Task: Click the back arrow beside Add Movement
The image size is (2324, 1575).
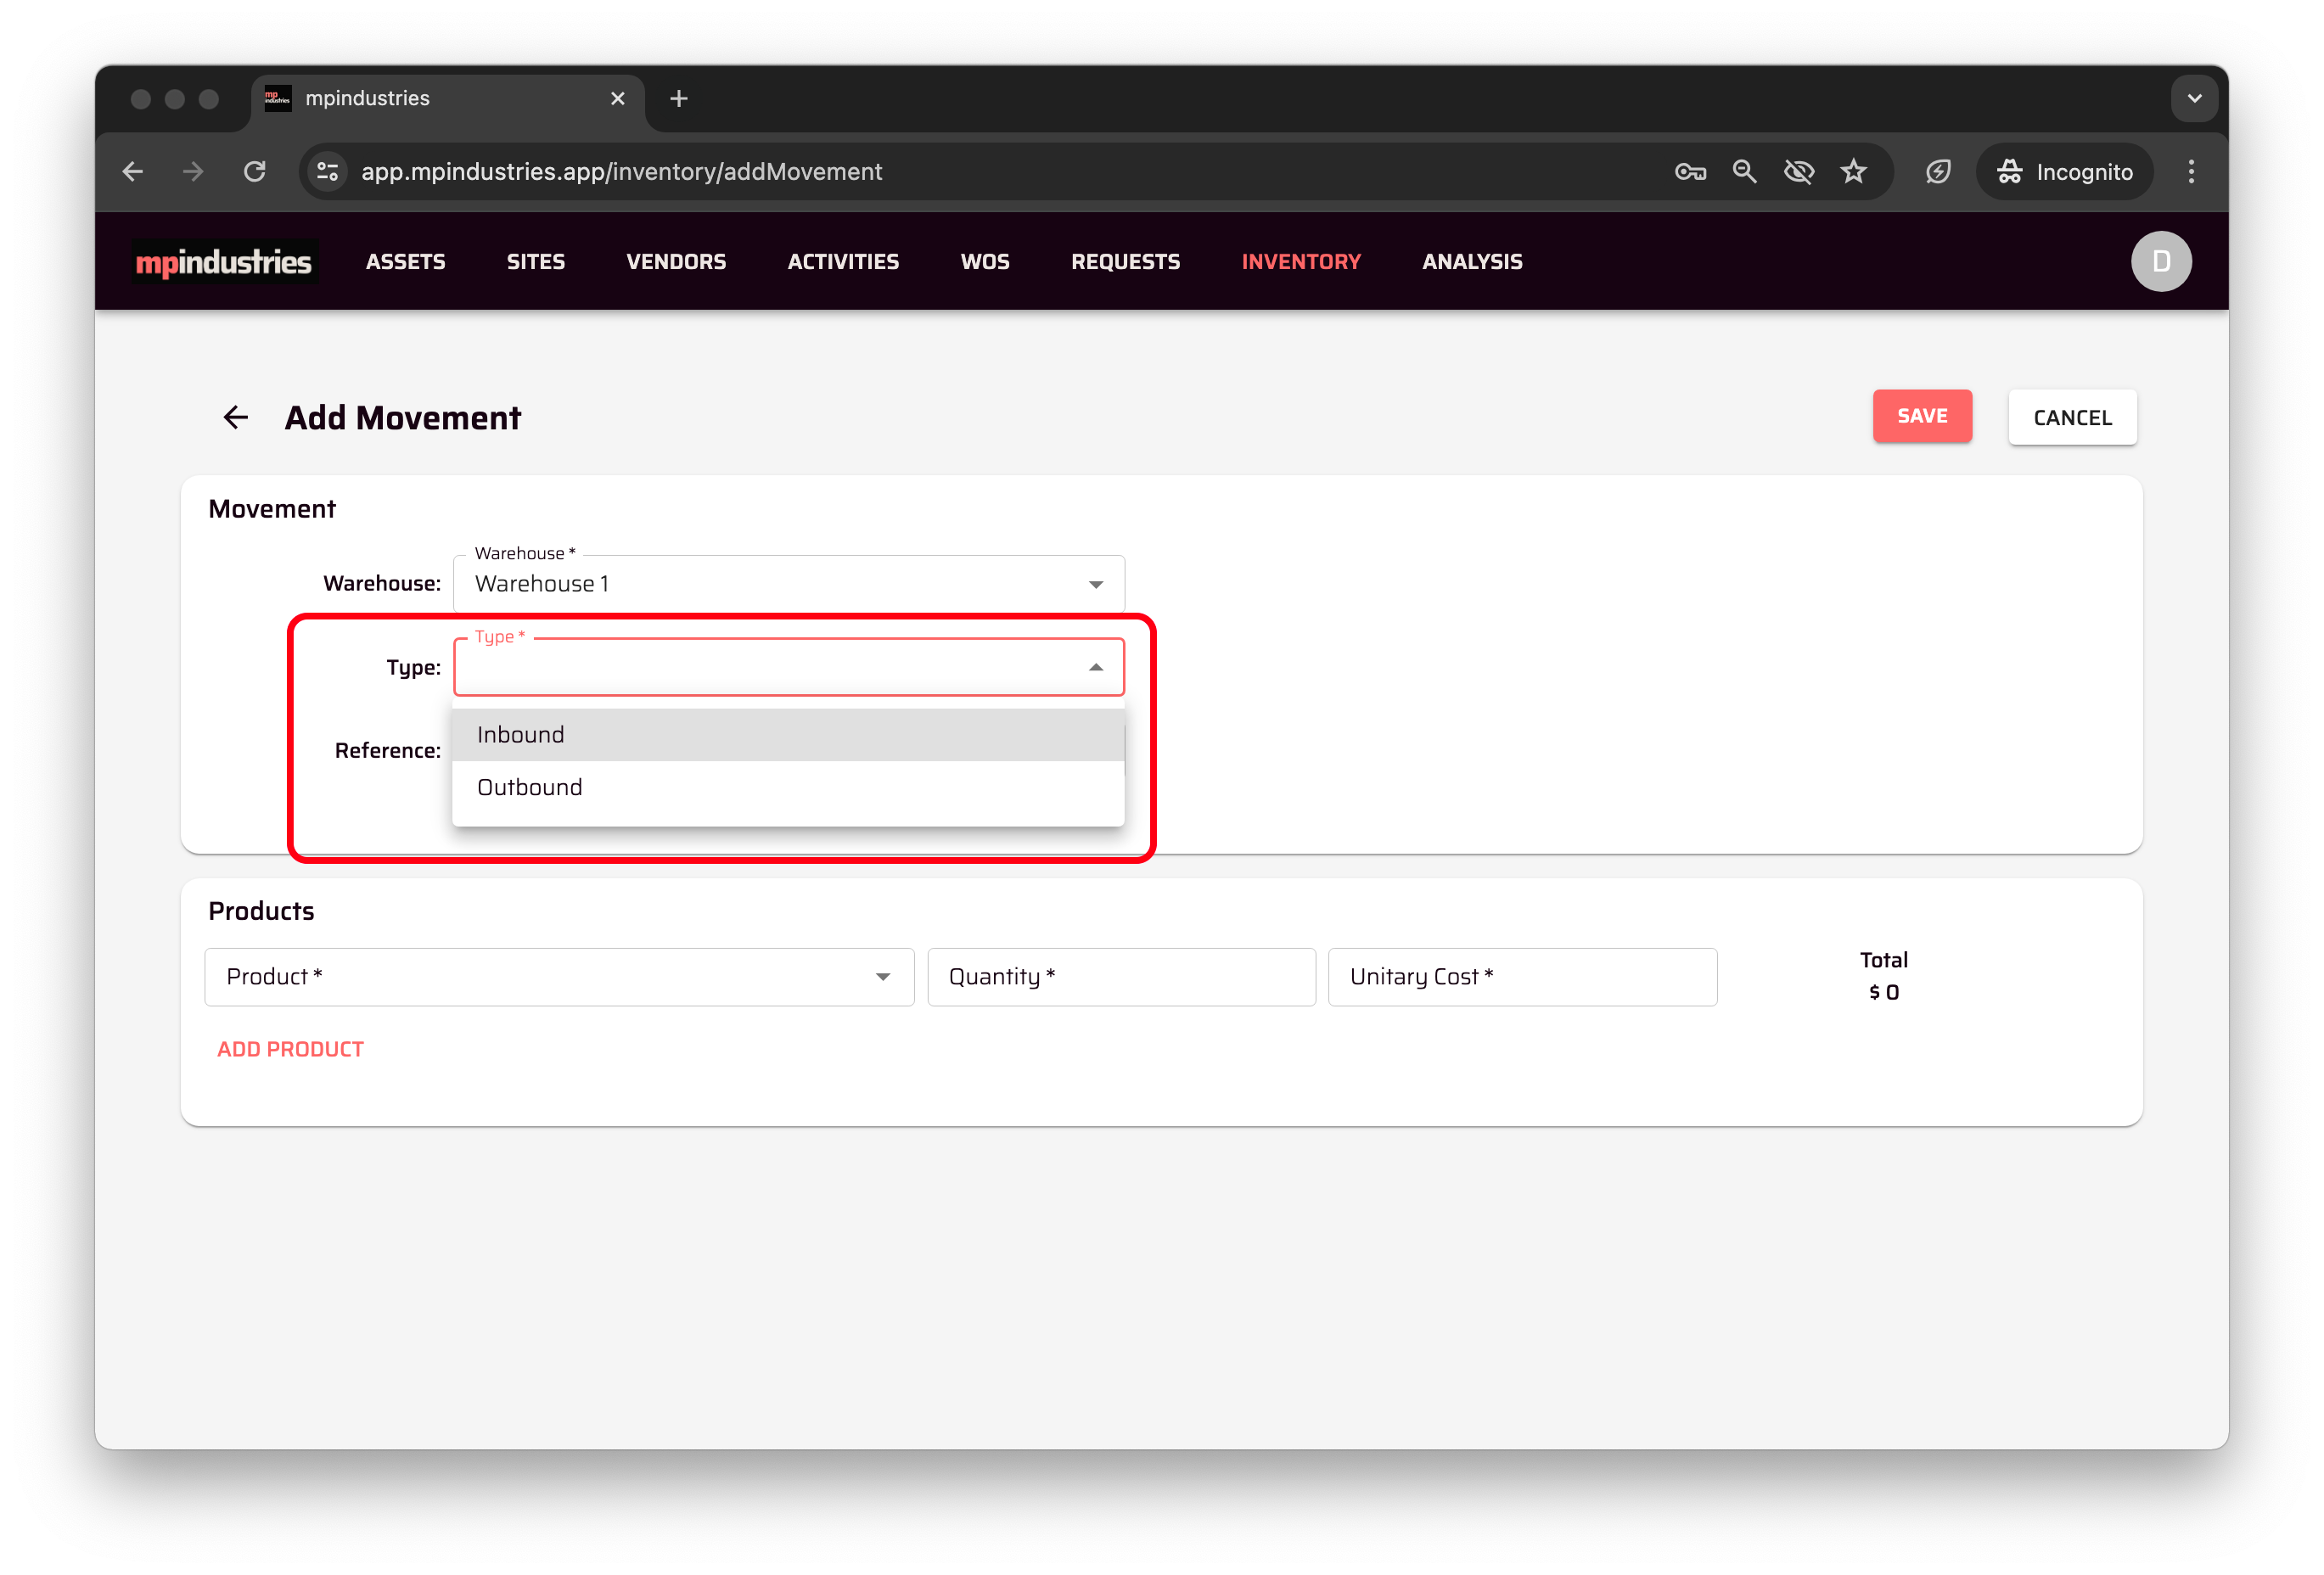Action: 236,417
